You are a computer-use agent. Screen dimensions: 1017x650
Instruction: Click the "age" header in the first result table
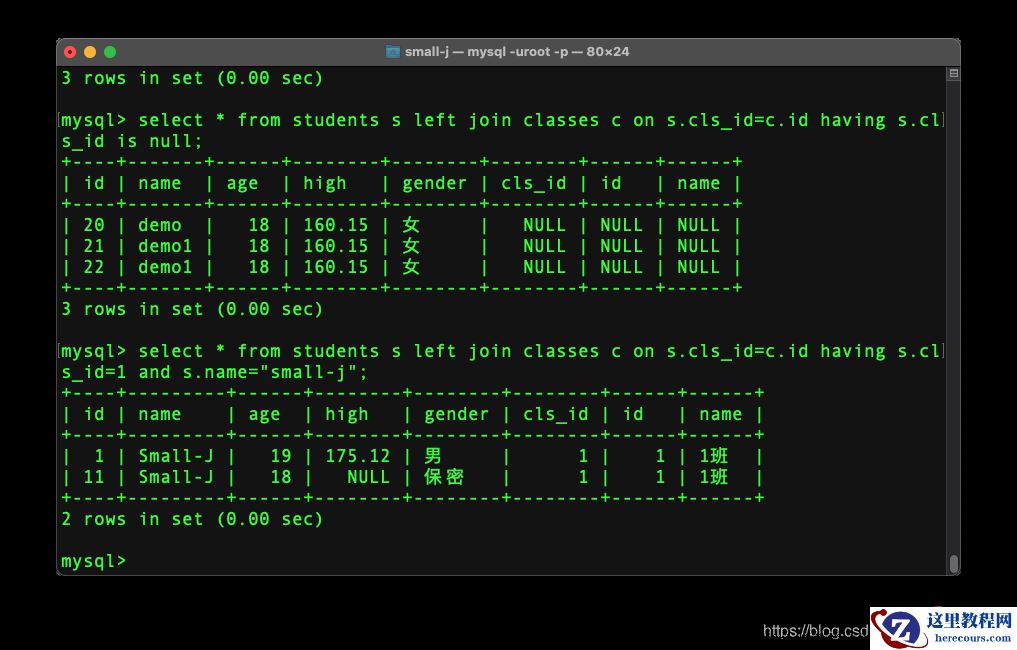pyautogui.click(x=242, y=184)
